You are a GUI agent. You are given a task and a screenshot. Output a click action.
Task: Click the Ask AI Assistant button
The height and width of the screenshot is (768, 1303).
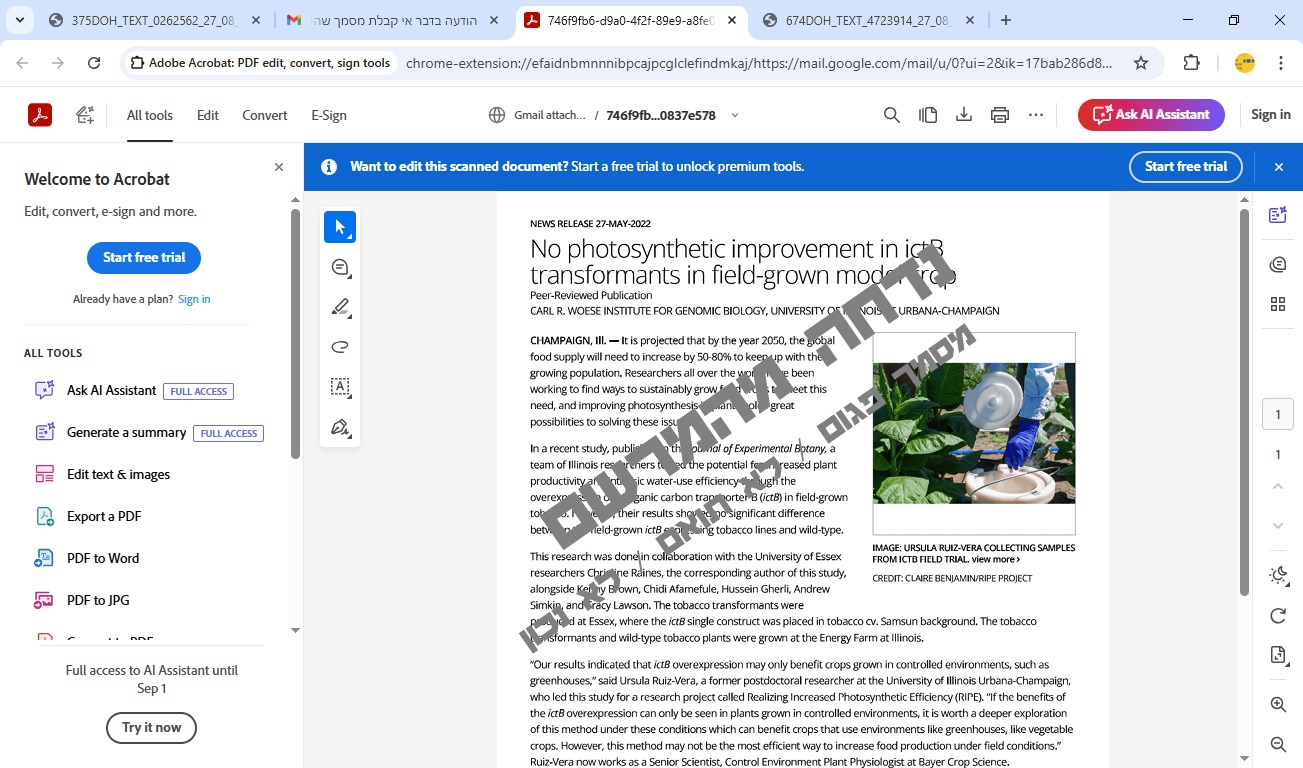point(1150,115)
